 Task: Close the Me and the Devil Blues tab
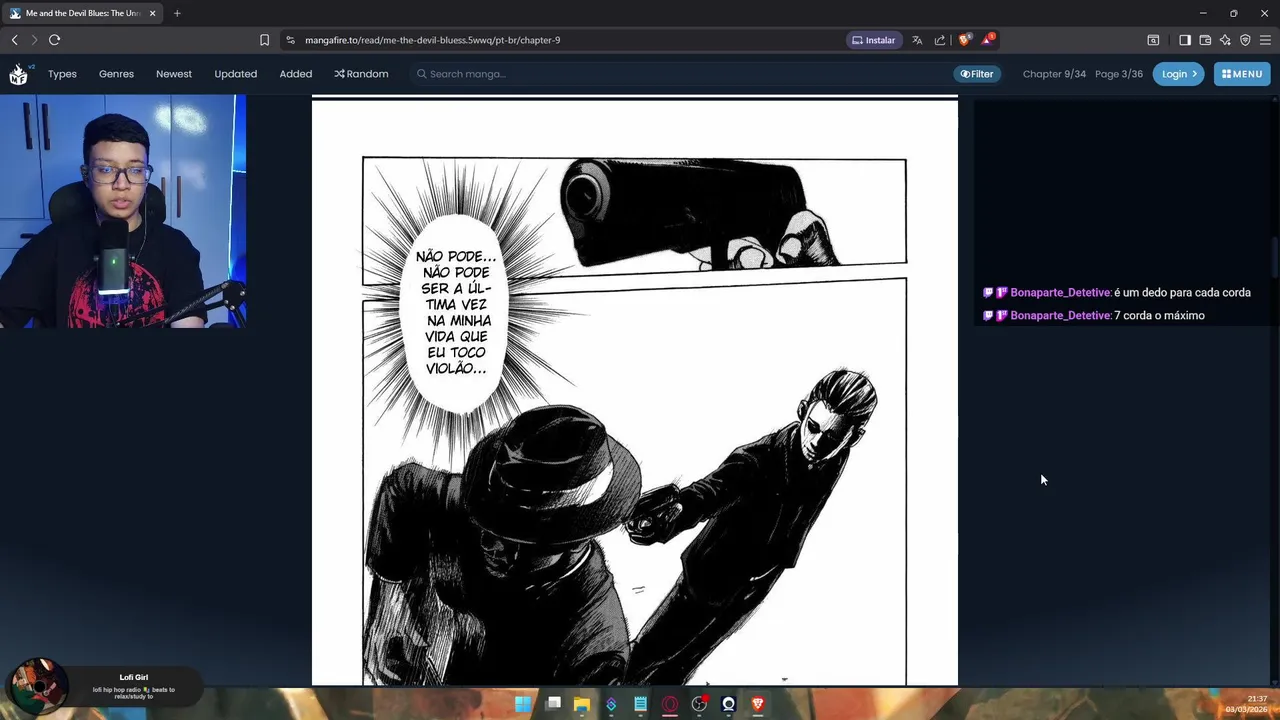coord(152,13)
